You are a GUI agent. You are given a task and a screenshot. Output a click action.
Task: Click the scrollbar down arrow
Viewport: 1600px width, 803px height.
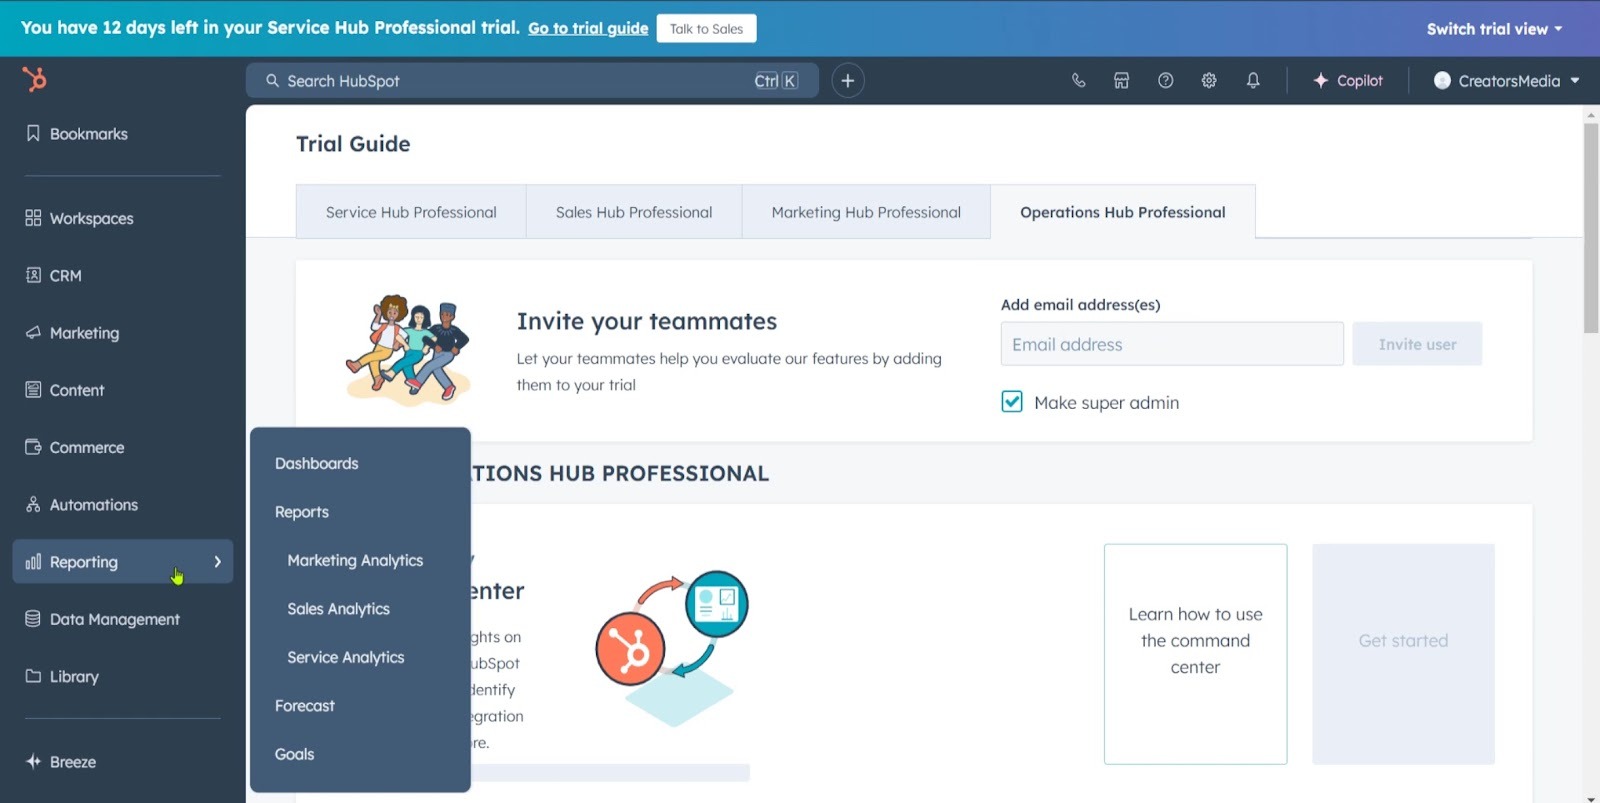[1591, 797]
